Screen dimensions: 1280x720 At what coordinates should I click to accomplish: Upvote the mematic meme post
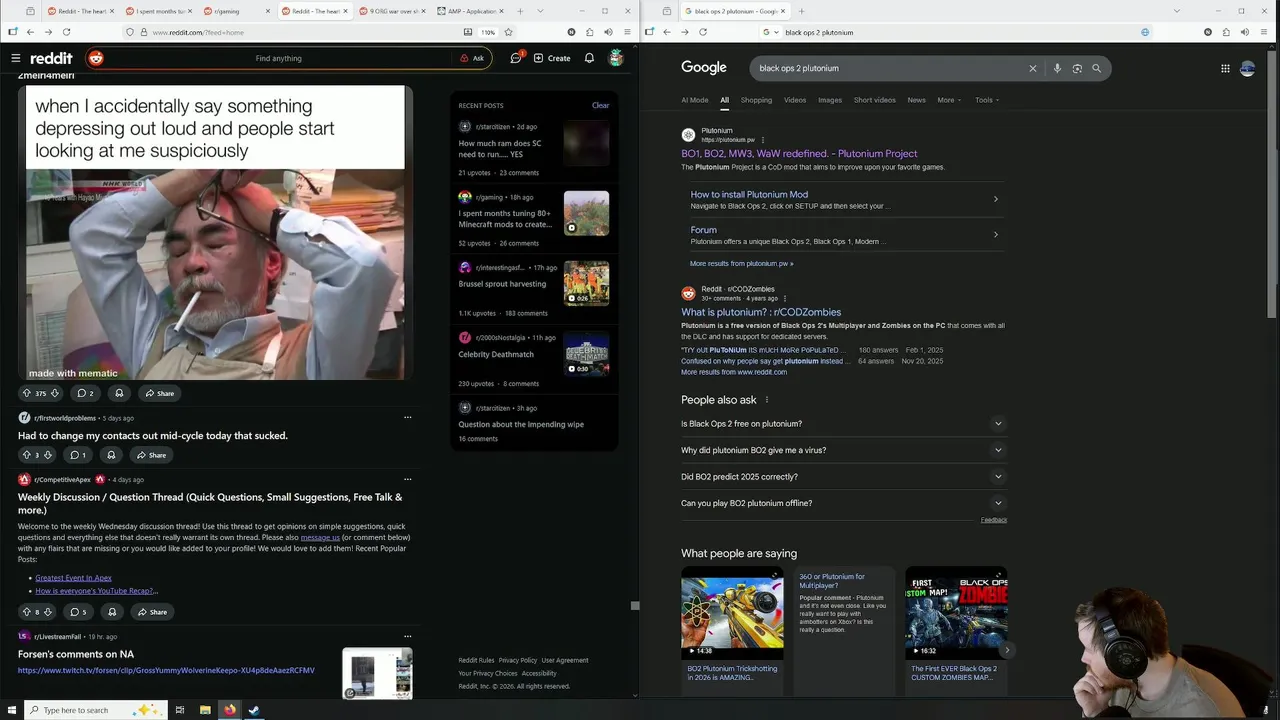(x=27, y=393)
